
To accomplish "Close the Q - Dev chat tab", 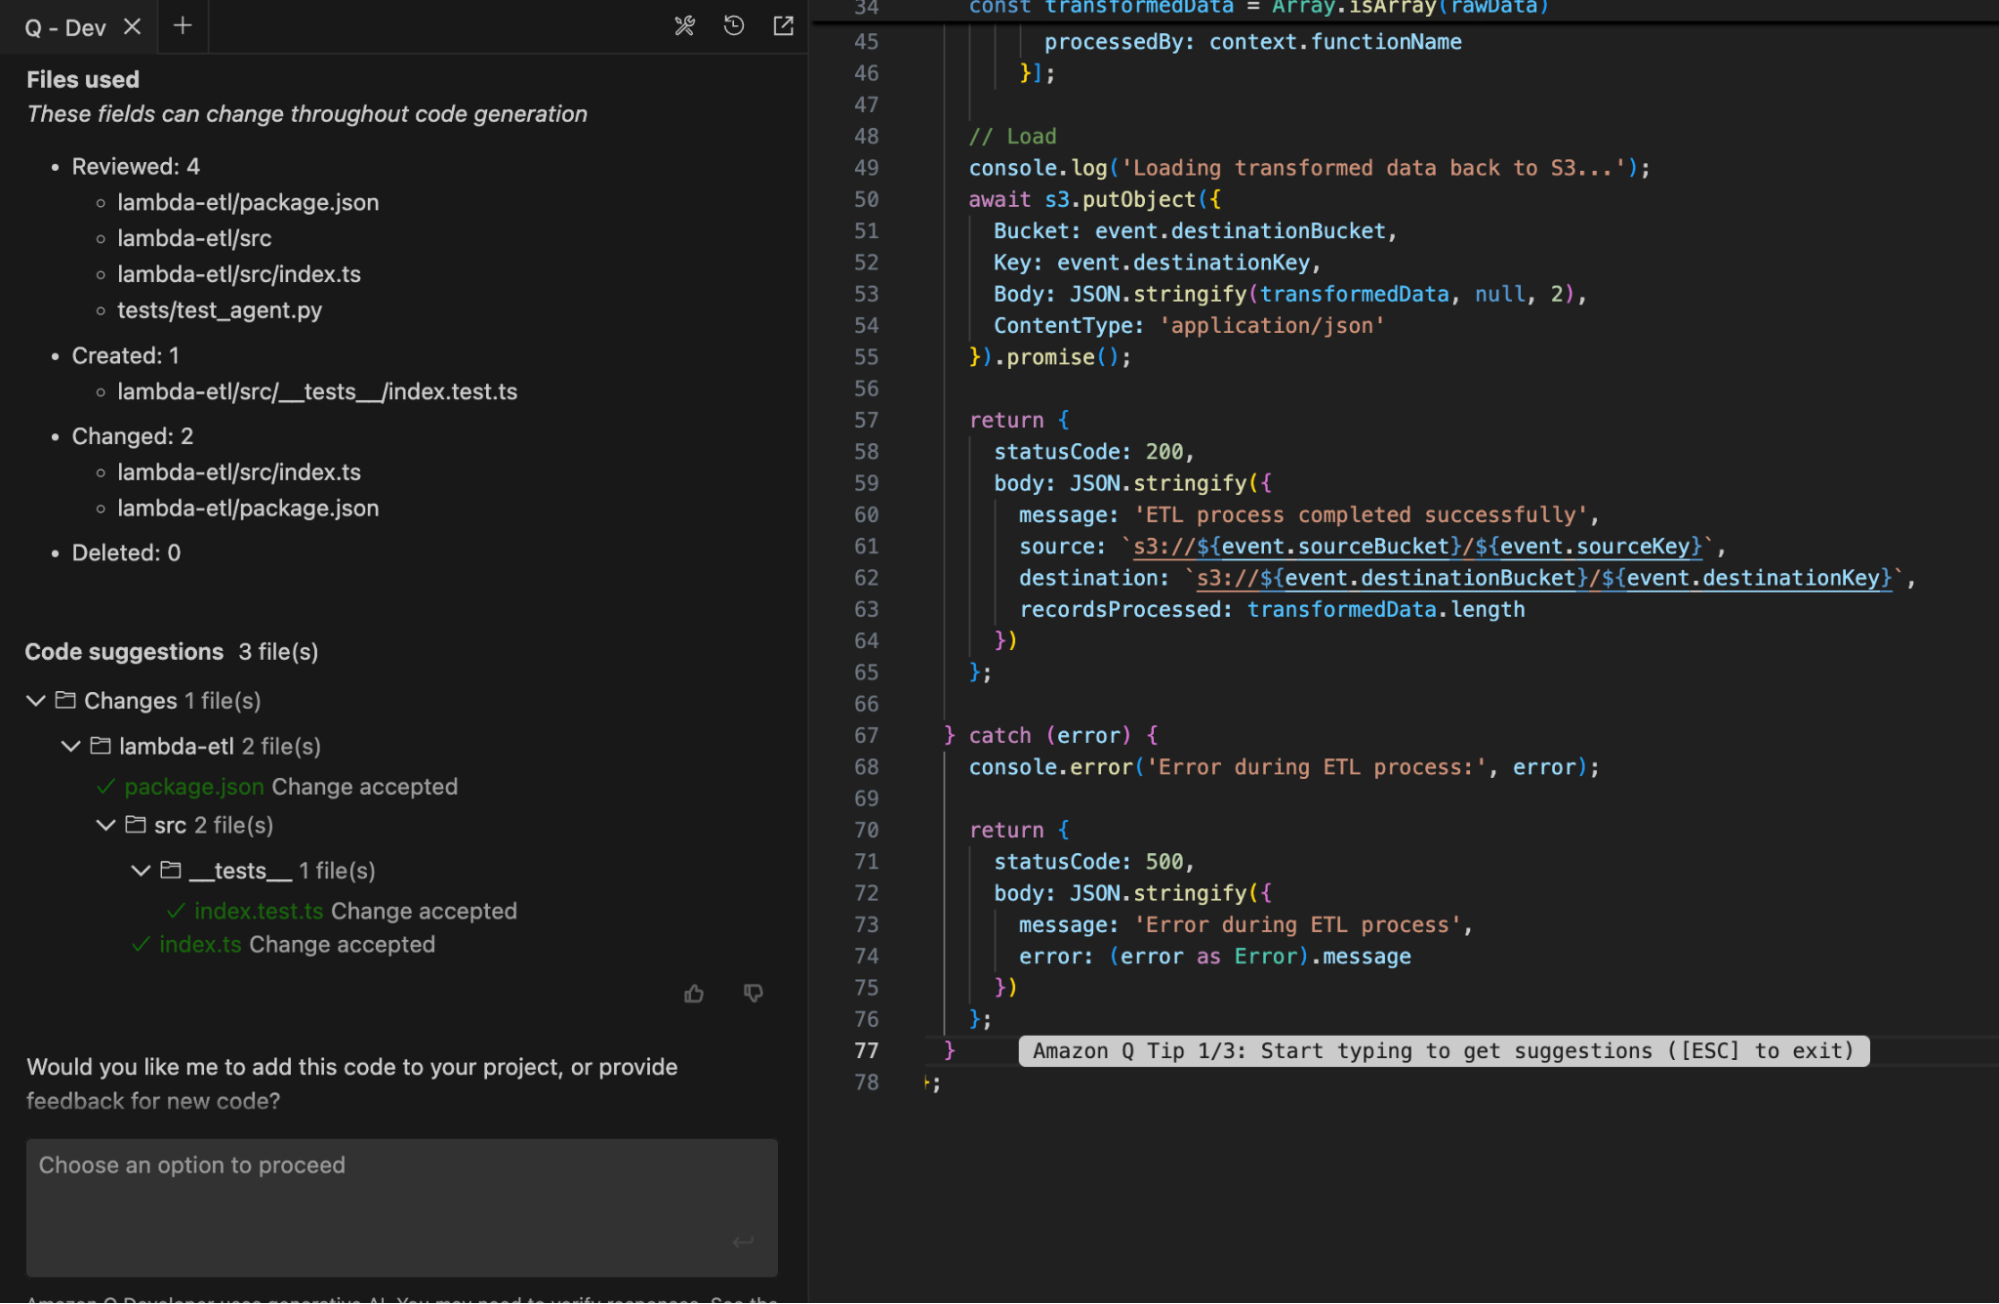I will click(132, 27).
